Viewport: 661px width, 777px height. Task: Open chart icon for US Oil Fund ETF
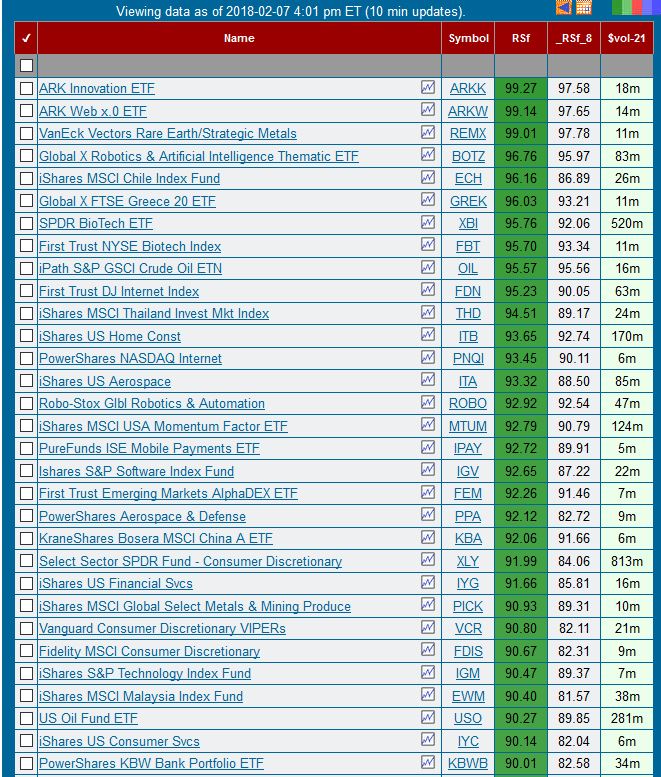[428, 717]
